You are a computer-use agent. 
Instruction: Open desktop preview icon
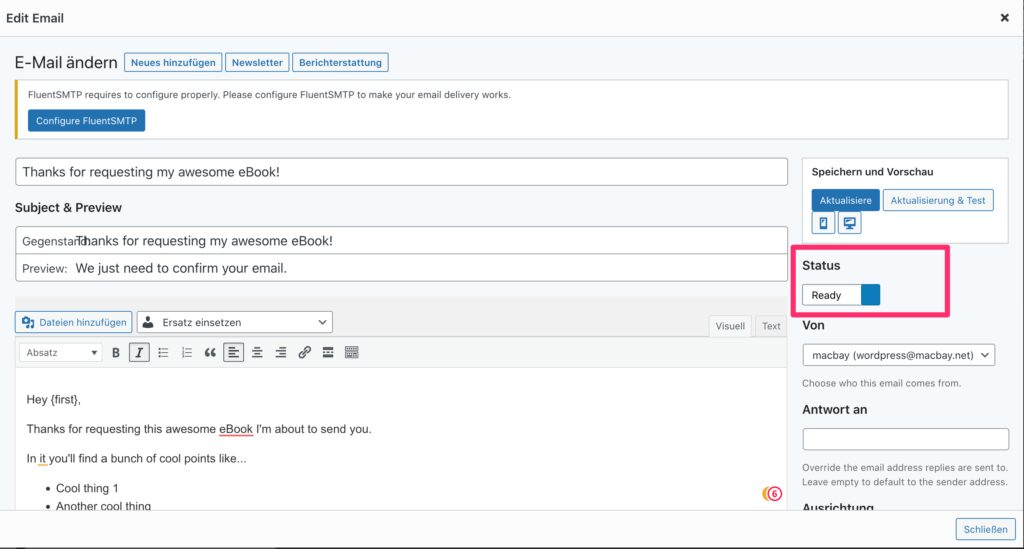[850, 223]
